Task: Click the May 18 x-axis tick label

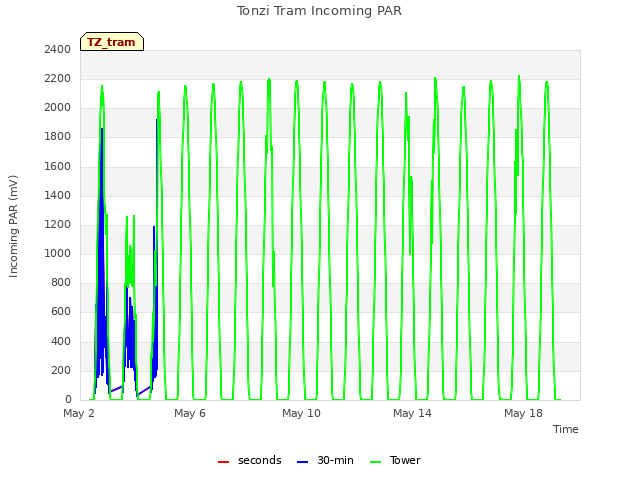Action: pos(523,413)
